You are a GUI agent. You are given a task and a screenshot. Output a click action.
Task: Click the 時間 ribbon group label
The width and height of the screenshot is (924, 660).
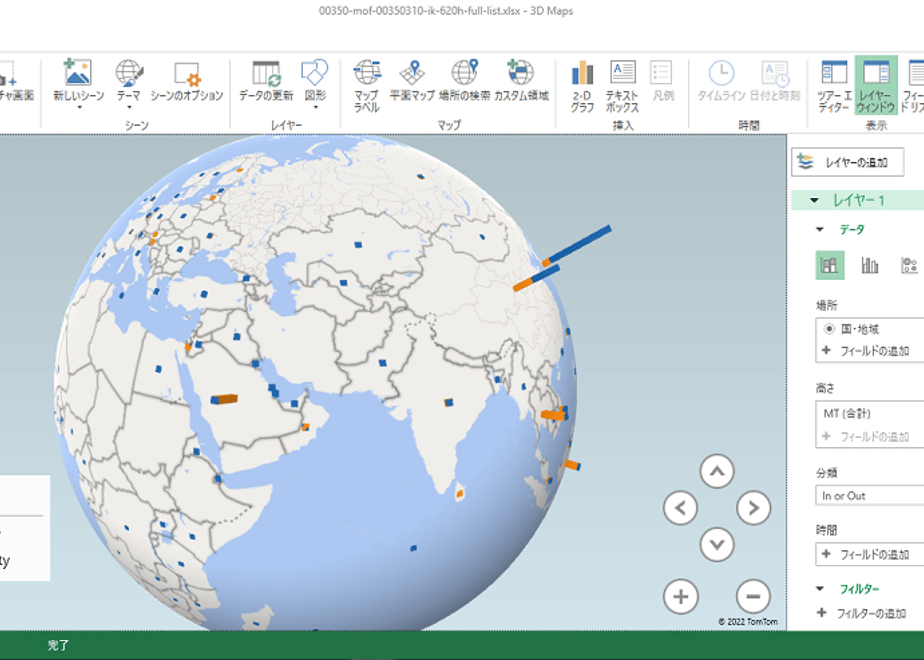749,125
